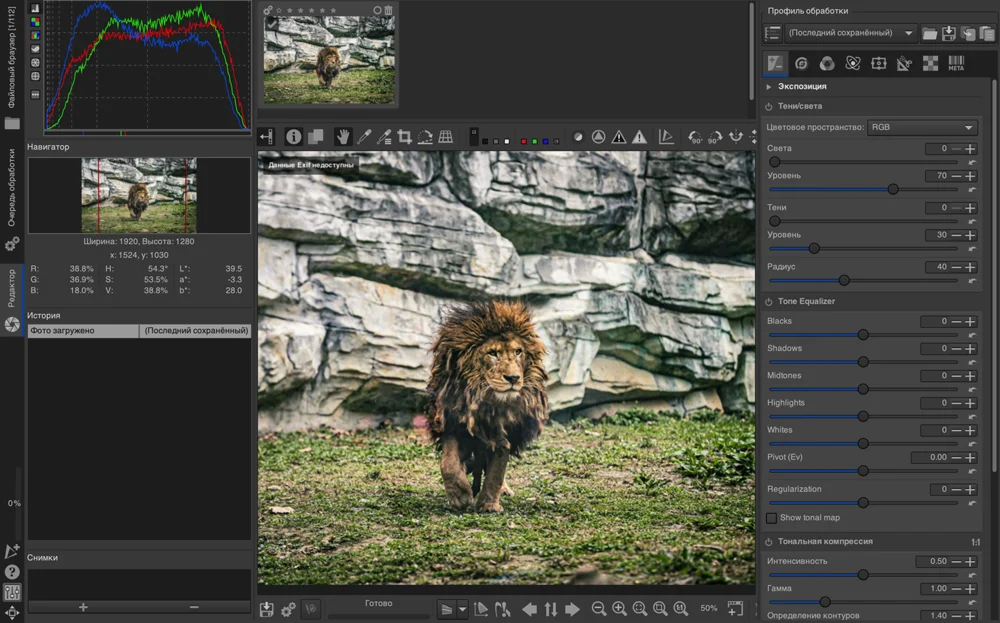This screenshot has height=623, width=1000.
Task: Choose the straighten/rotate line tool
Action: (x=425, y=136)
